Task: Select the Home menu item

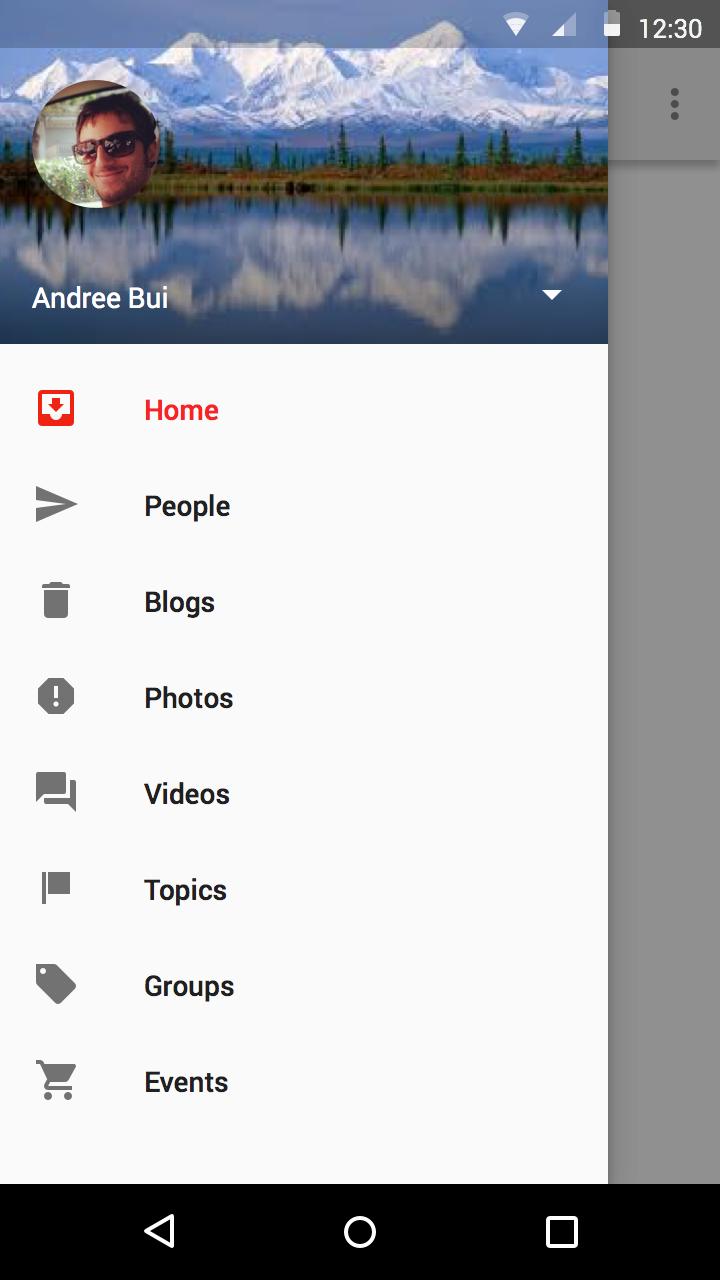Action: click(304, 409)
